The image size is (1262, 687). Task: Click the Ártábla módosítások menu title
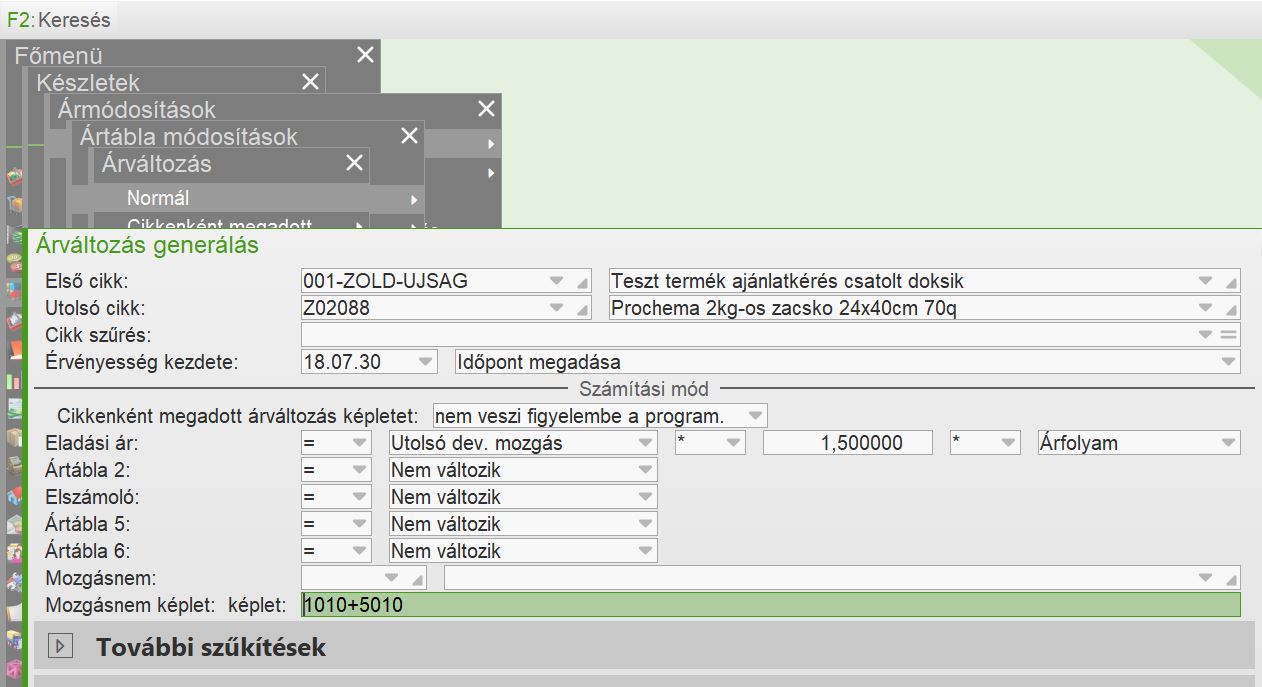click(x=189, y=137)
